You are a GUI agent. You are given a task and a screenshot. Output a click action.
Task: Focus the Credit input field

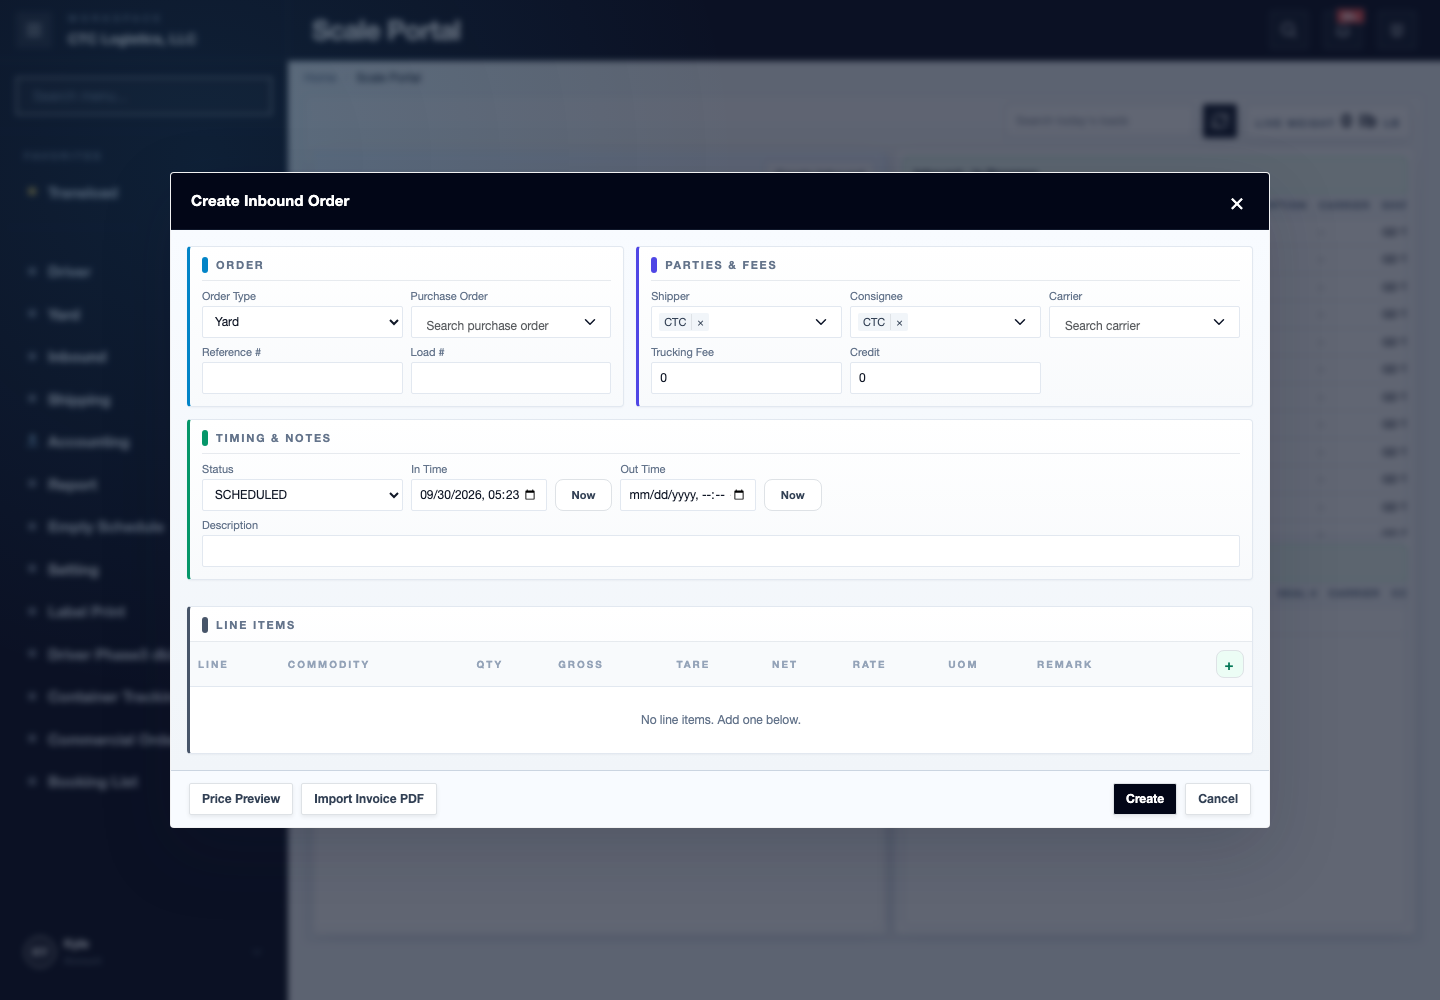pos(945,378)
